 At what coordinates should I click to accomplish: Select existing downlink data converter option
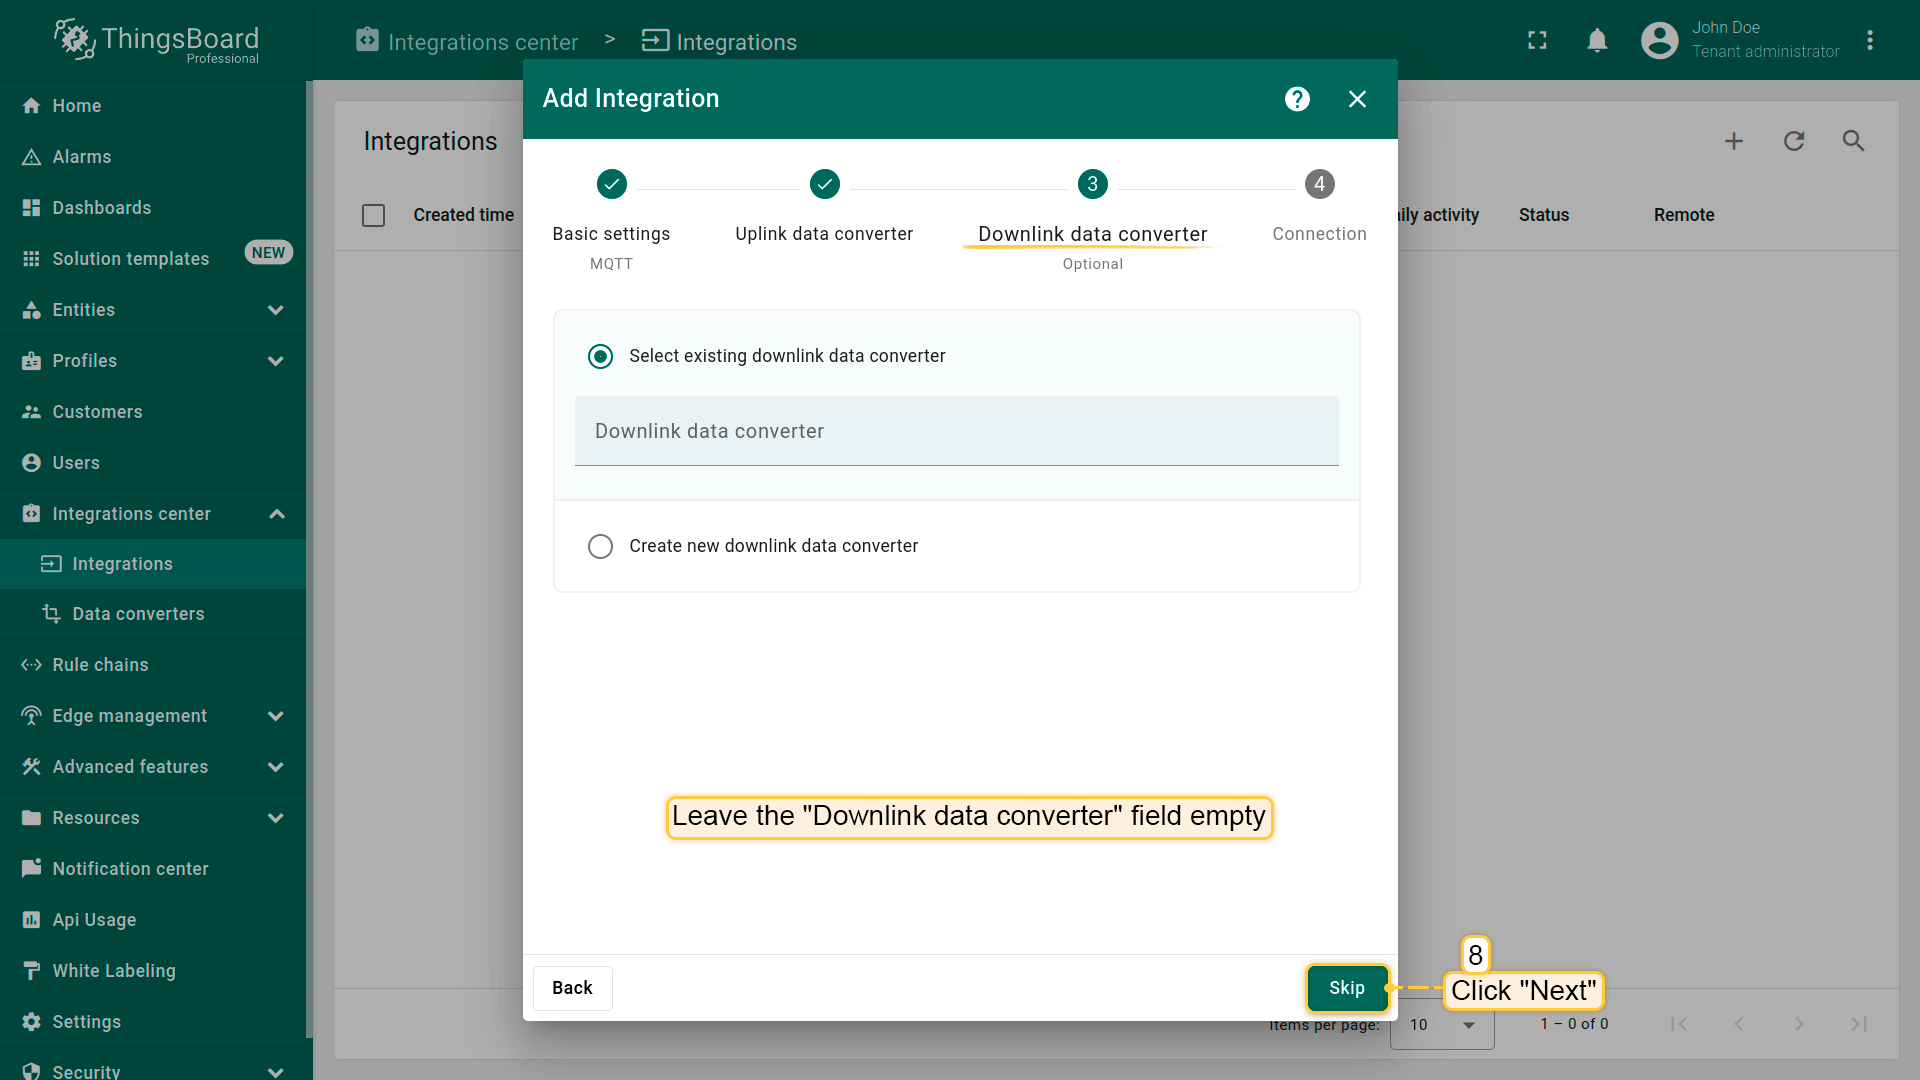600,356
